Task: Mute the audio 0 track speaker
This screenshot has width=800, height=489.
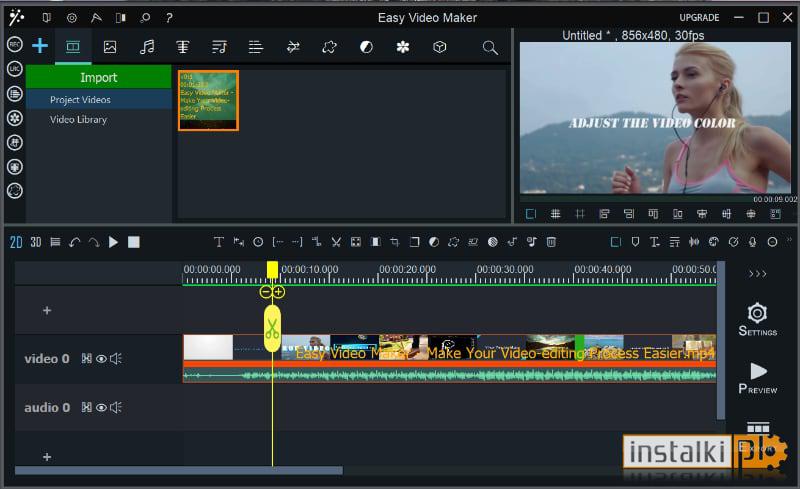Action: point(116,407)
